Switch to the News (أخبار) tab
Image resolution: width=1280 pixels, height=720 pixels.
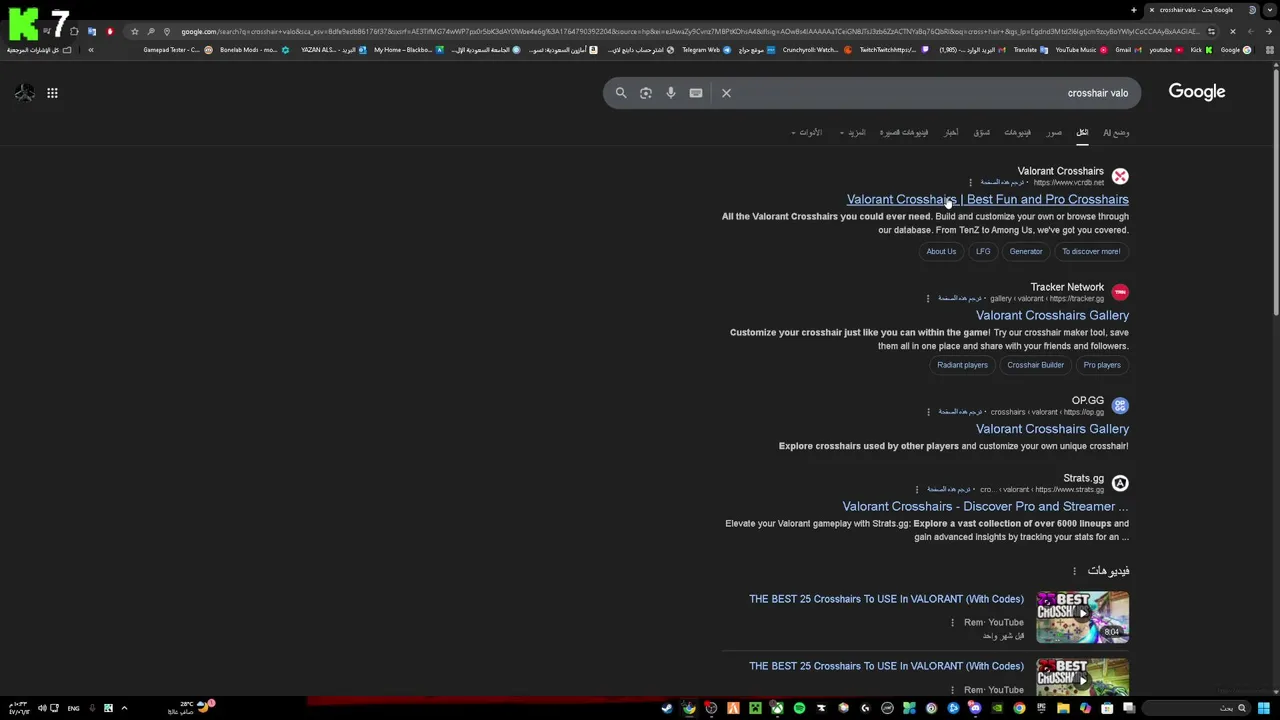tap(951, 132)
